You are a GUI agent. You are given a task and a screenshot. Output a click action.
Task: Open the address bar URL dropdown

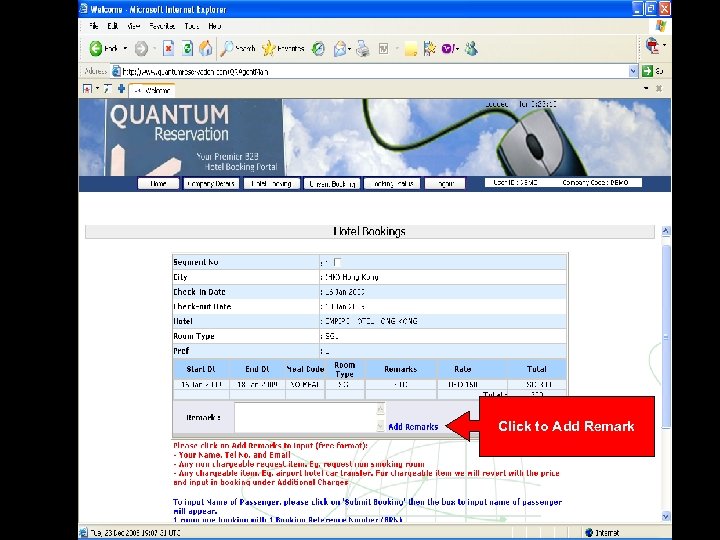coord(633,71)
